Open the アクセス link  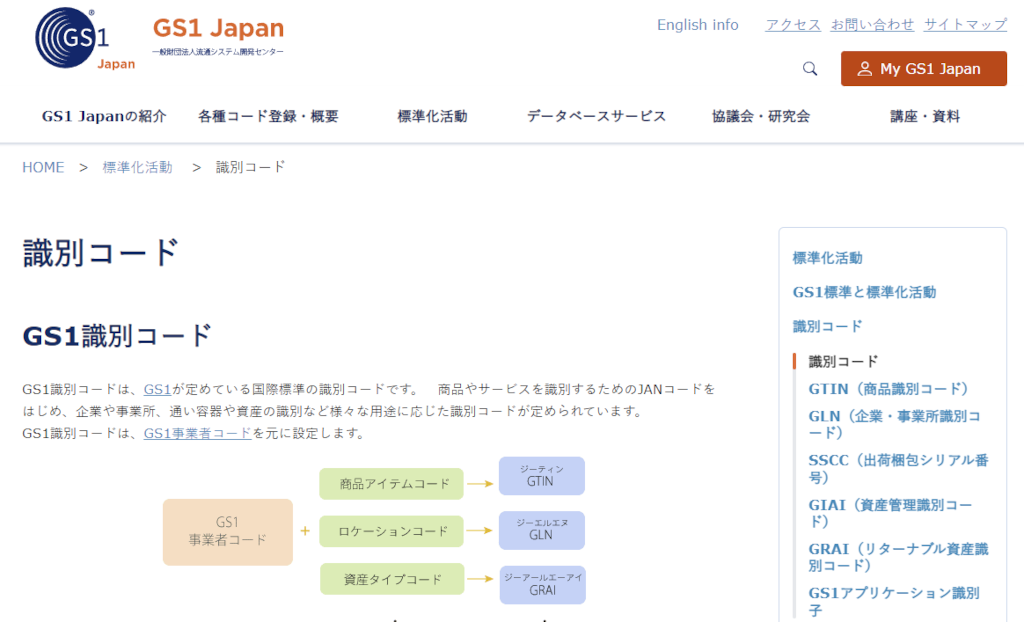point(793,25)
